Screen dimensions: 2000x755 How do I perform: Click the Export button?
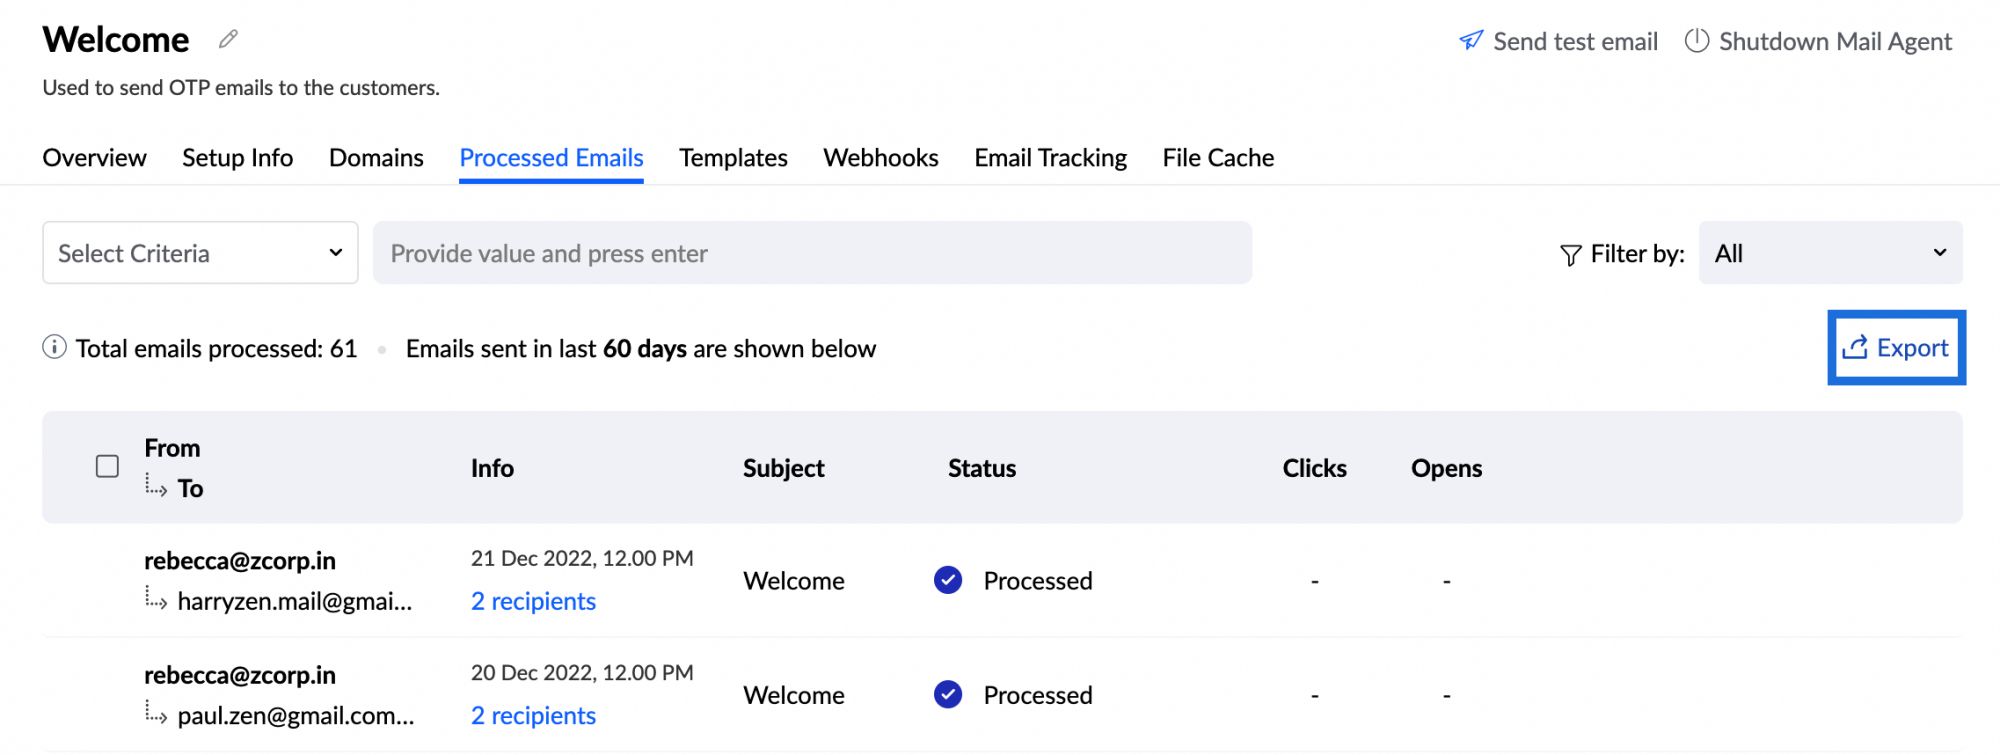coord(1896,348)
